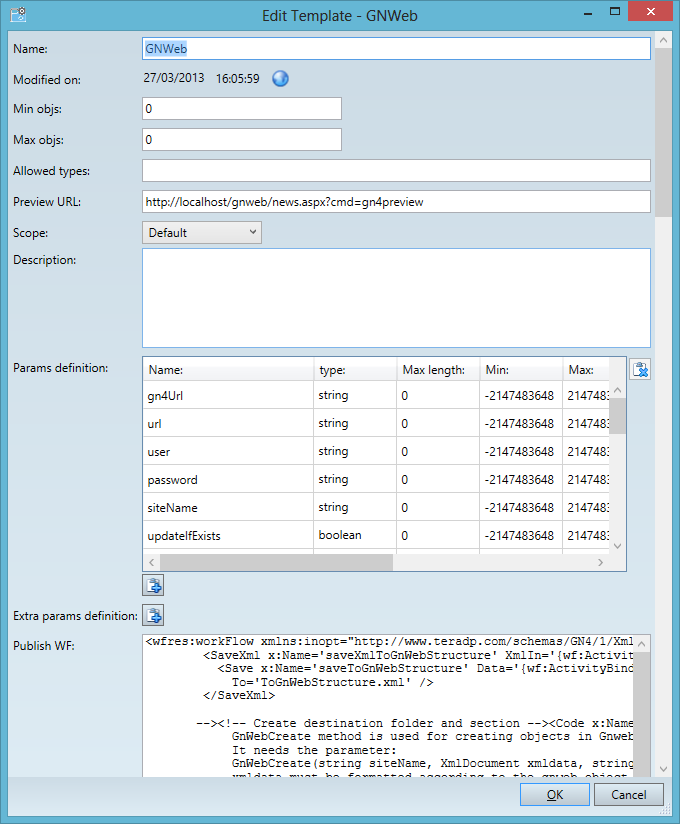
Task: Select the user parameter name cell
Action: pos(228,451)
